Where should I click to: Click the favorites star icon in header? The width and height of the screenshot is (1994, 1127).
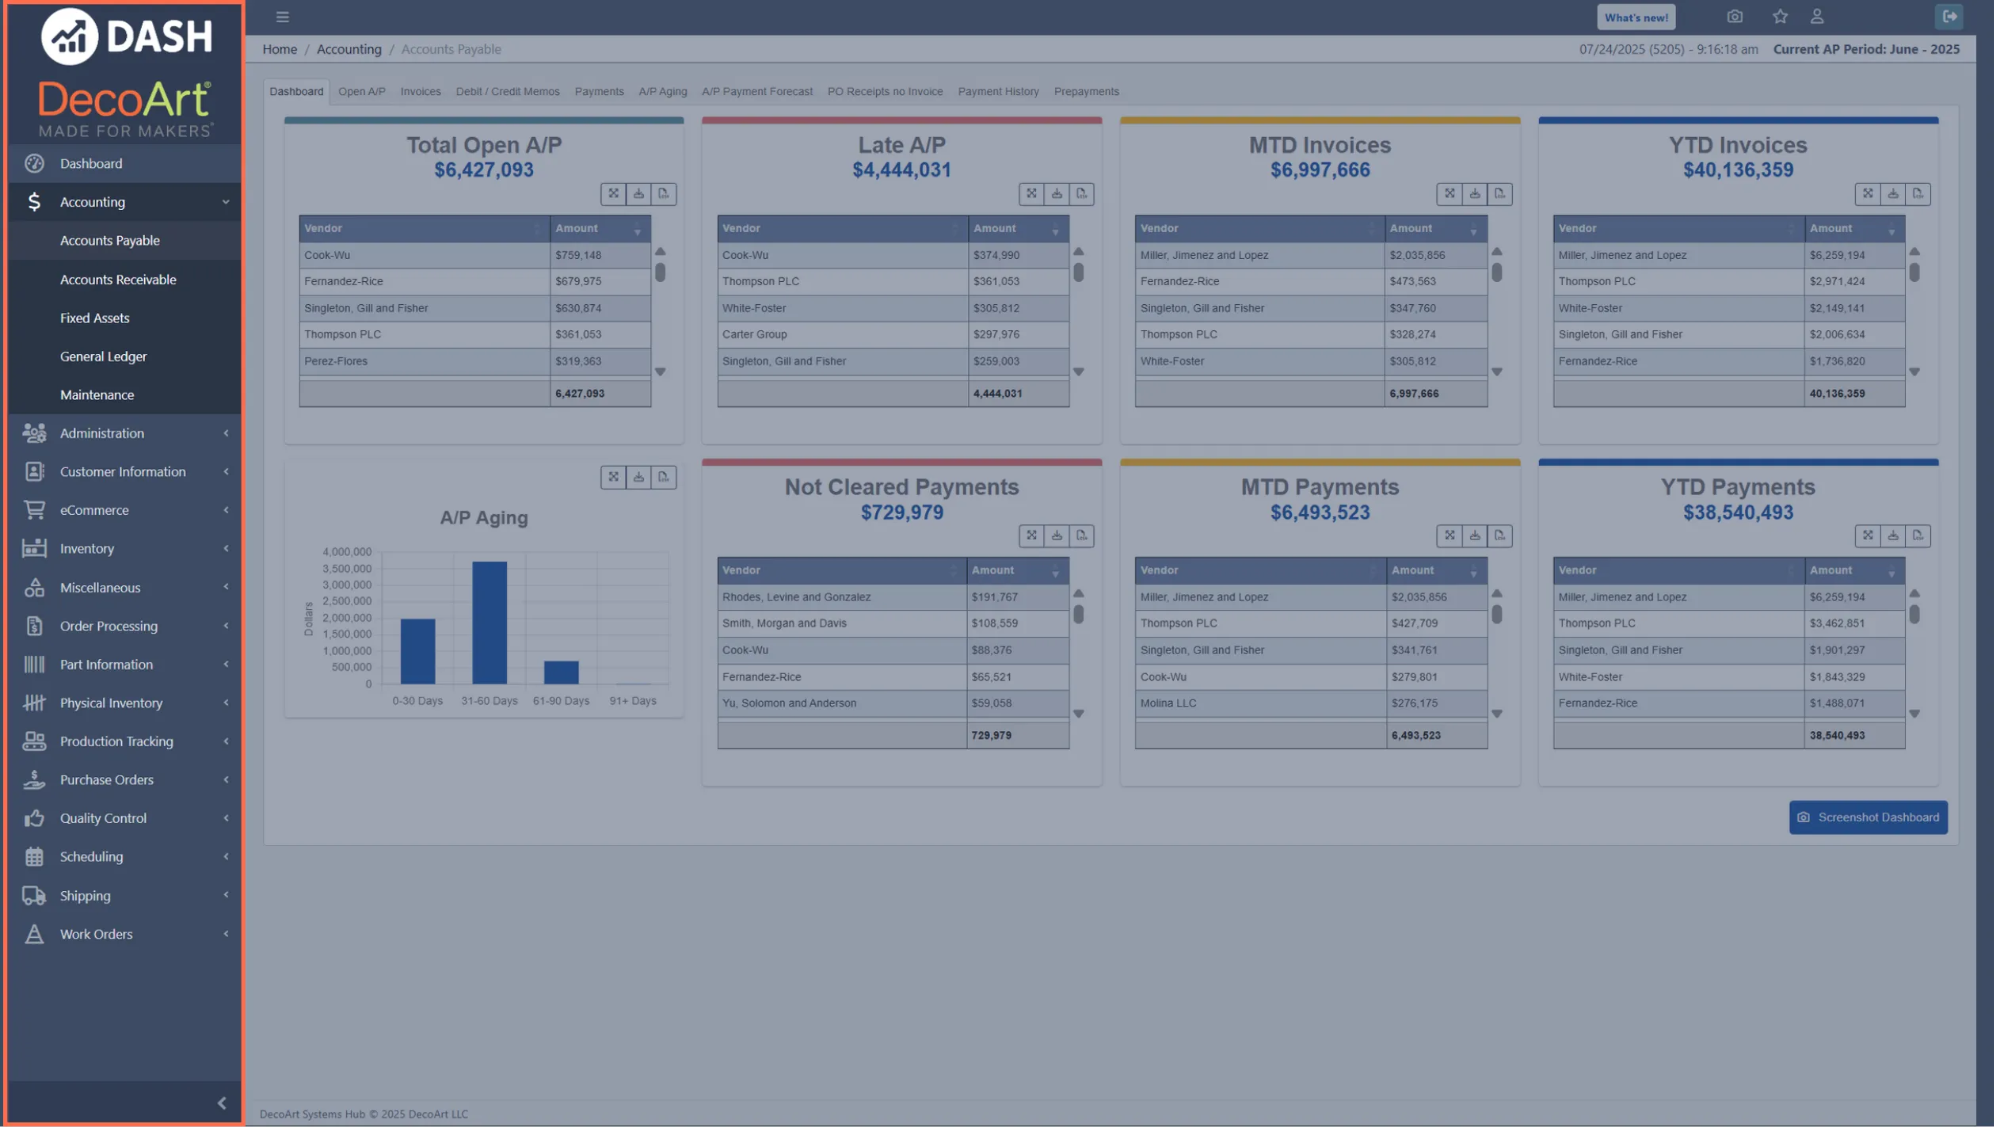coord(1780,17)
